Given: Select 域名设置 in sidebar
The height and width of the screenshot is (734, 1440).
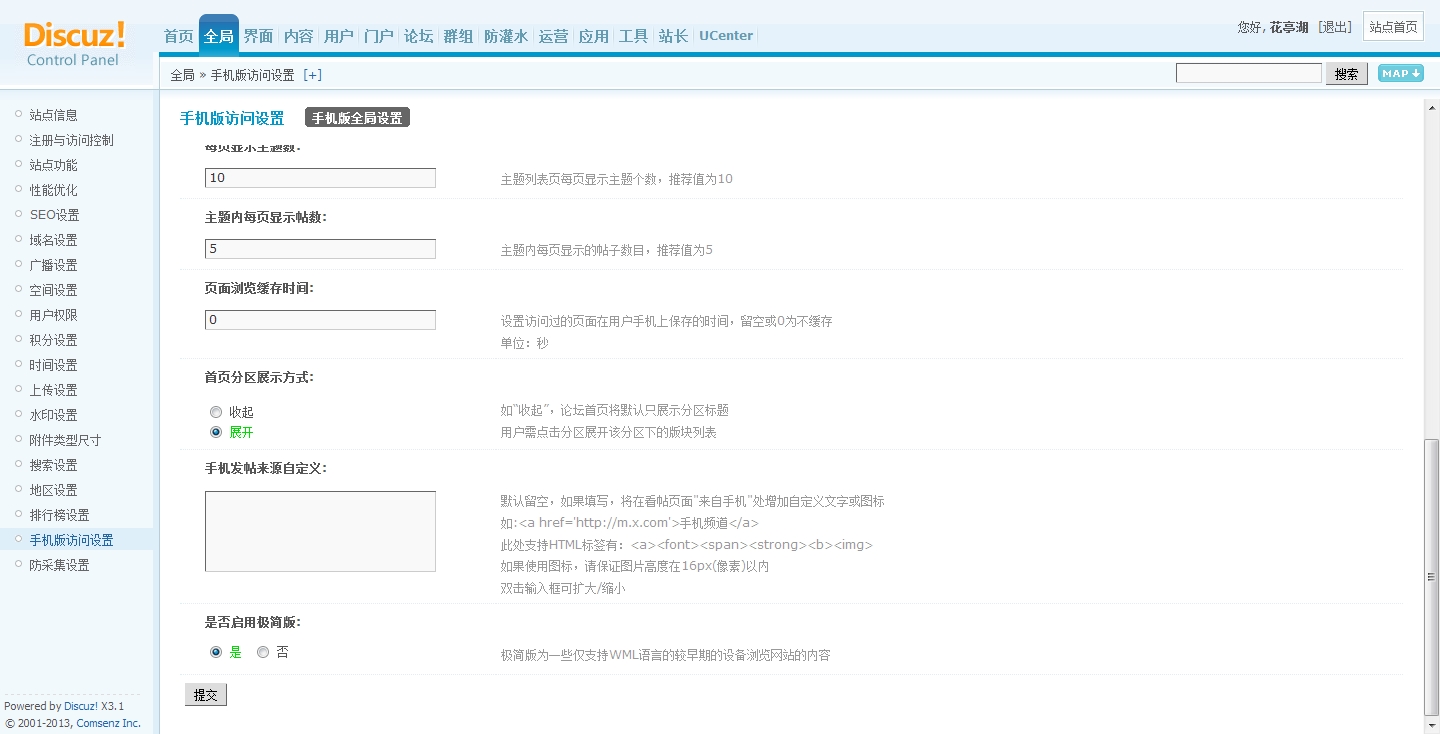Looking at the screenshot, I should pos(54,240).
